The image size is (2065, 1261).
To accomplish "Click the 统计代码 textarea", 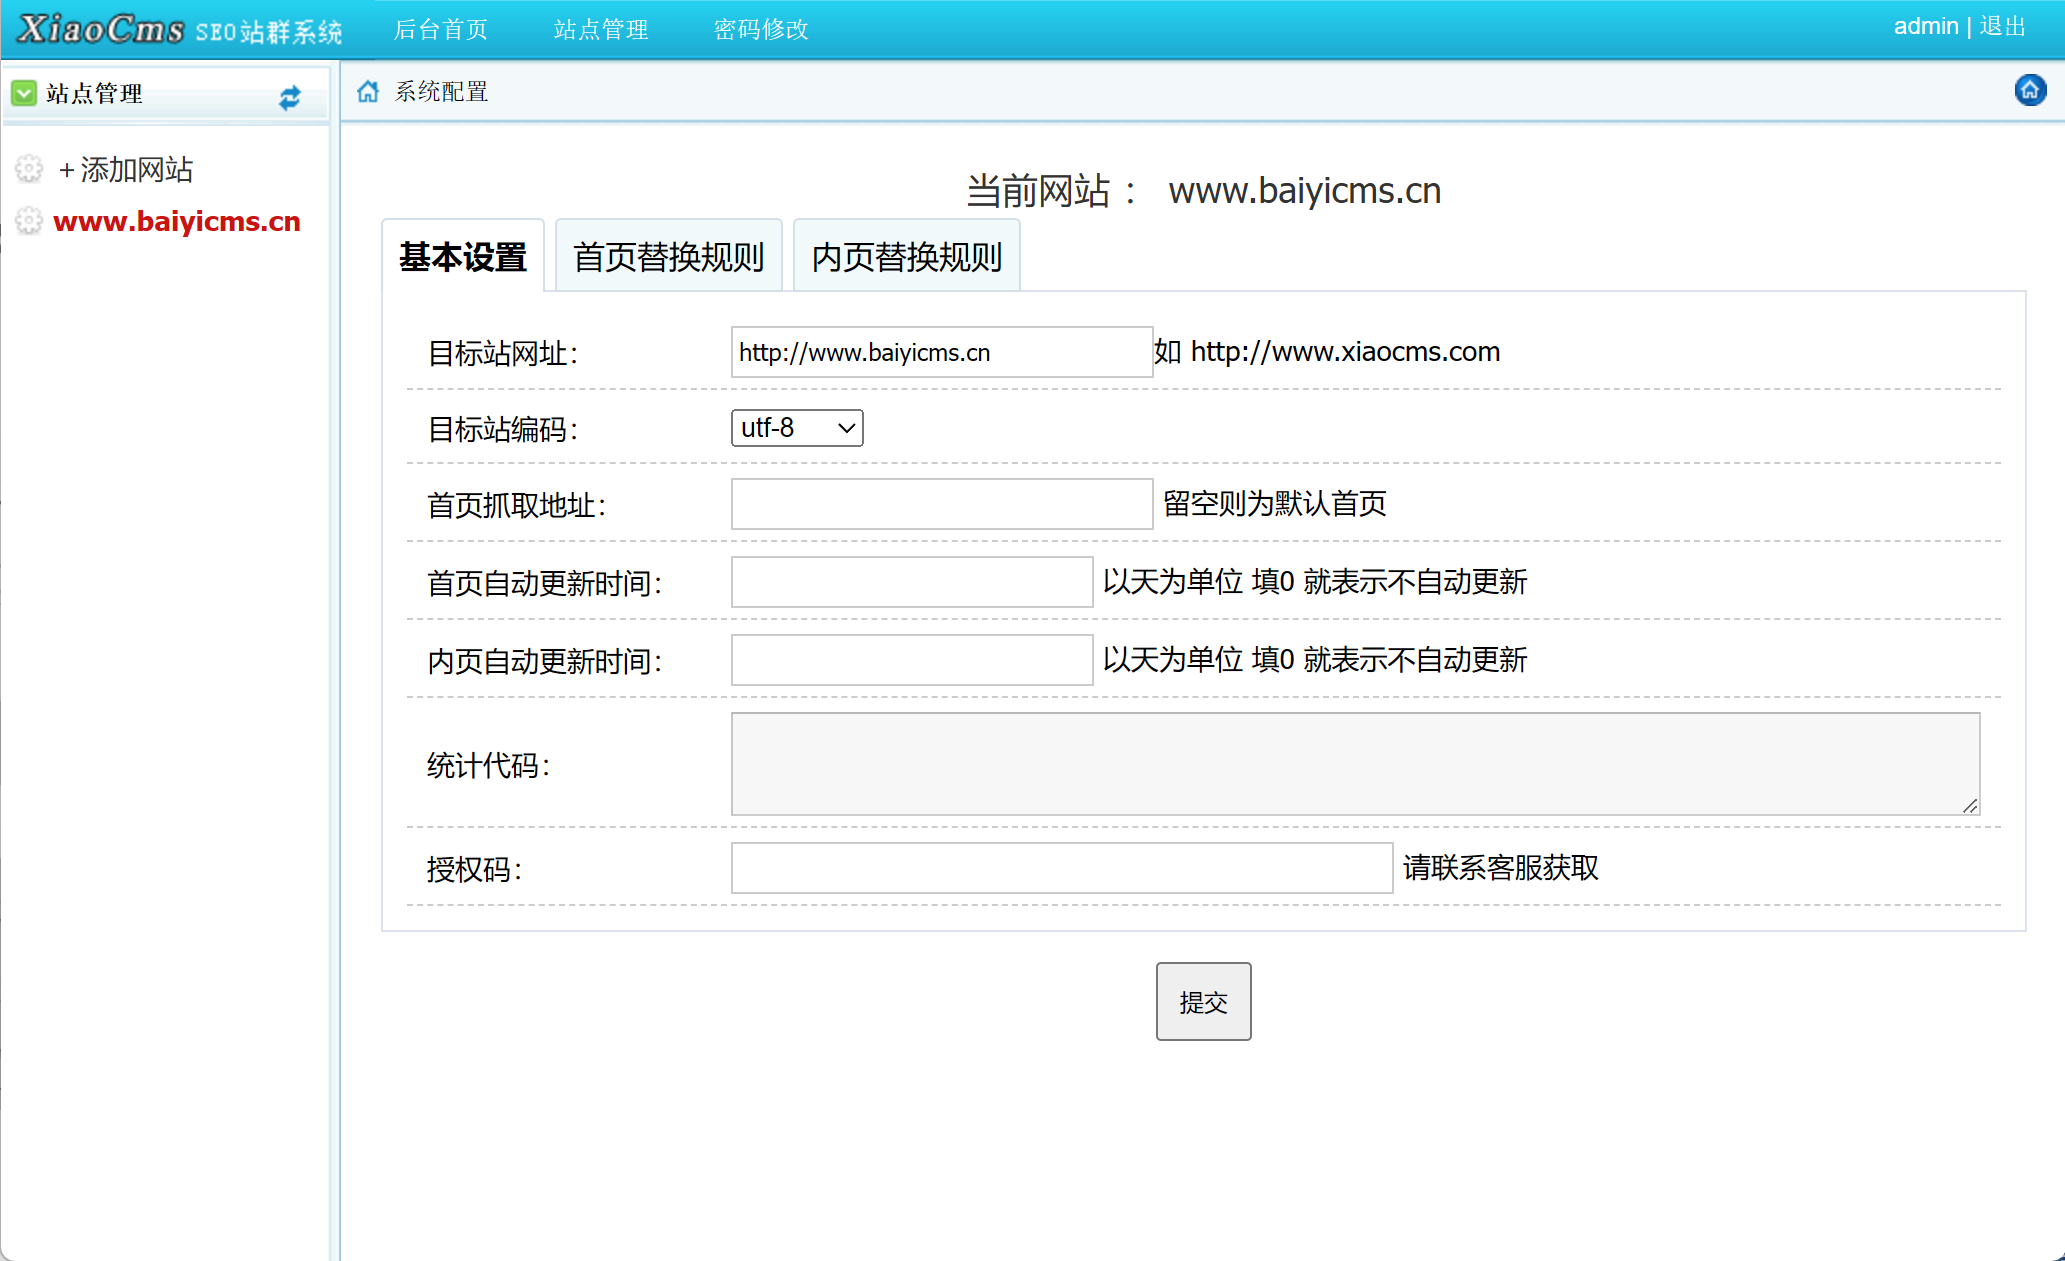I will tap(1355, 764).
